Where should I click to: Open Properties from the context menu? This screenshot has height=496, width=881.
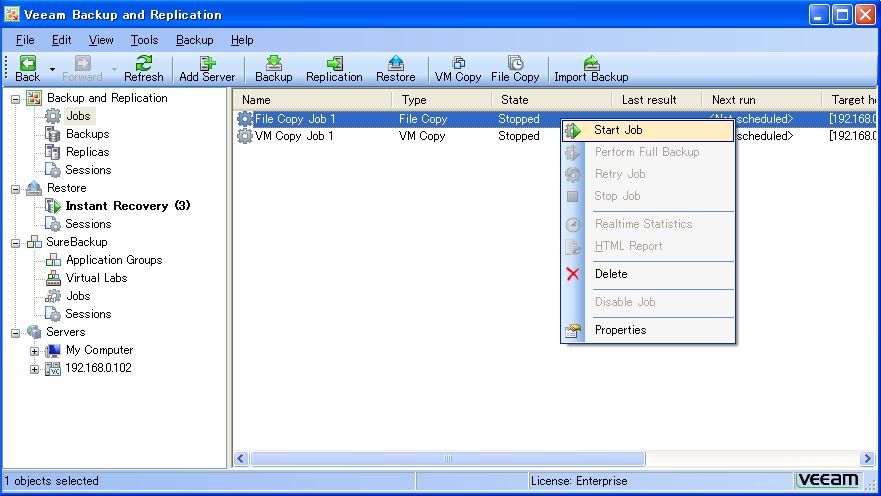(x=648, y=330)
